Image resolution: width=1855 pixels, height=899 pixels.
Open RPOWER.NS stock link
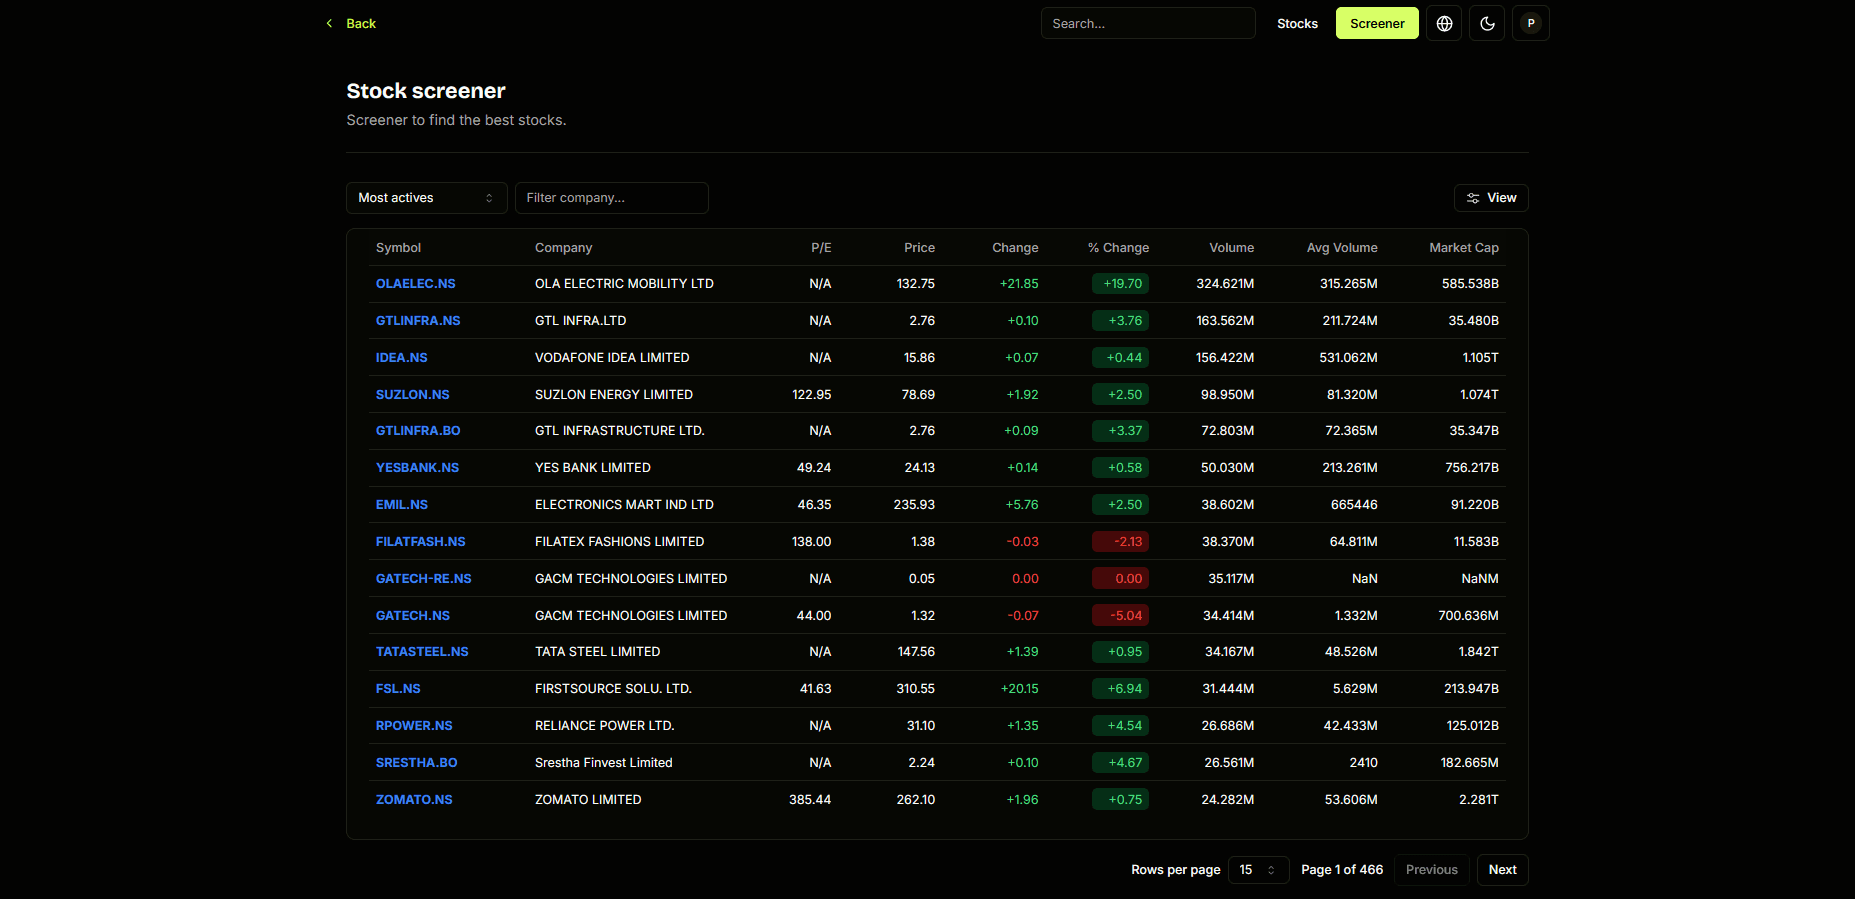414,726
